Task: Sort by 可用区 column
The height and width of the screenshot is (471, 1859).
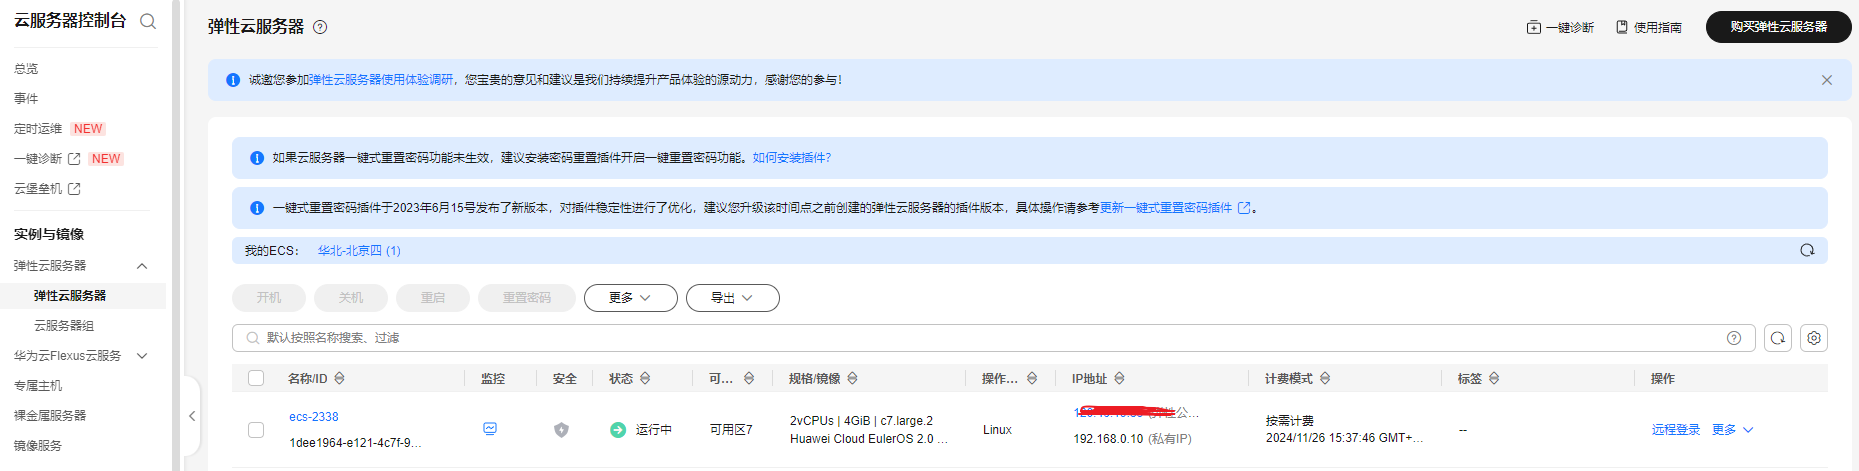Action: (749, 378)
